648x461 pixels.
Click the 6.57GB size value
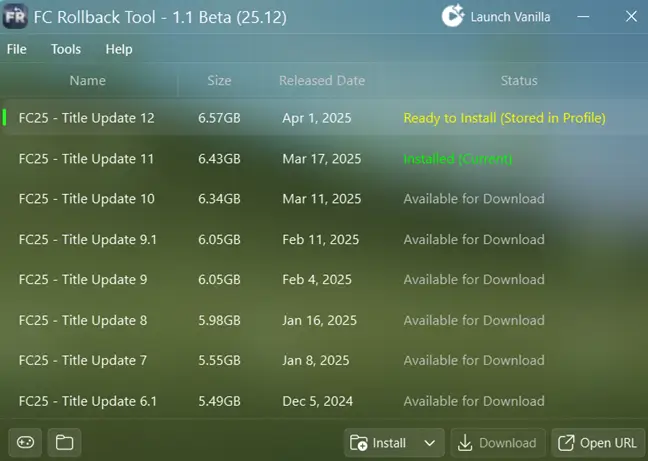coord(219,118)
